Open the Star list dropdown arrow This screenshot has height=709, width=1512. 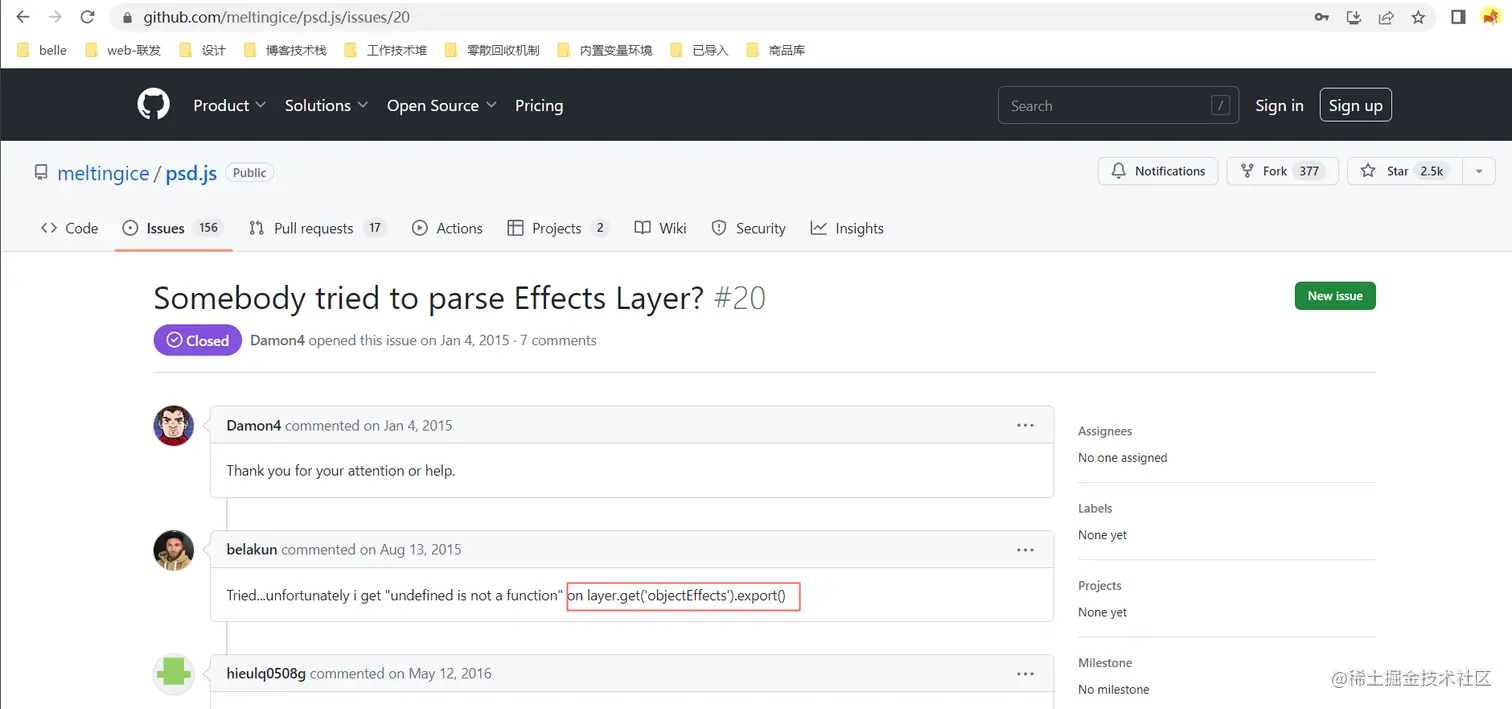coord(1478,171)
